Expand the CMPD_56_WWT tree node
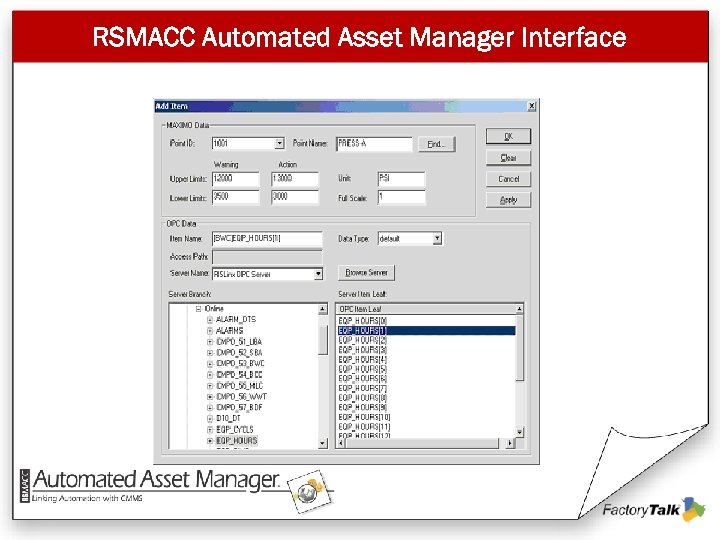 (x=210, y=397)
